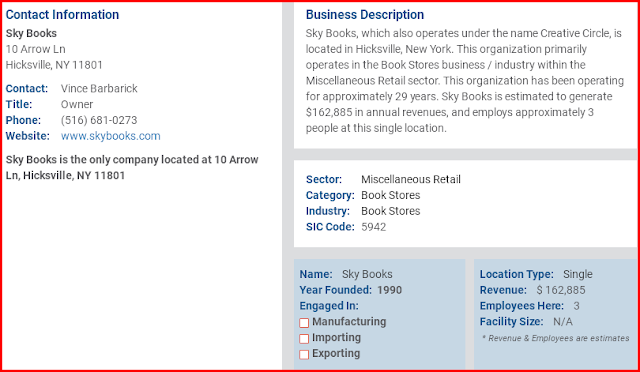Click the contact name Vince Barbarick
The image size is (640, 372).
coord(99,88)
